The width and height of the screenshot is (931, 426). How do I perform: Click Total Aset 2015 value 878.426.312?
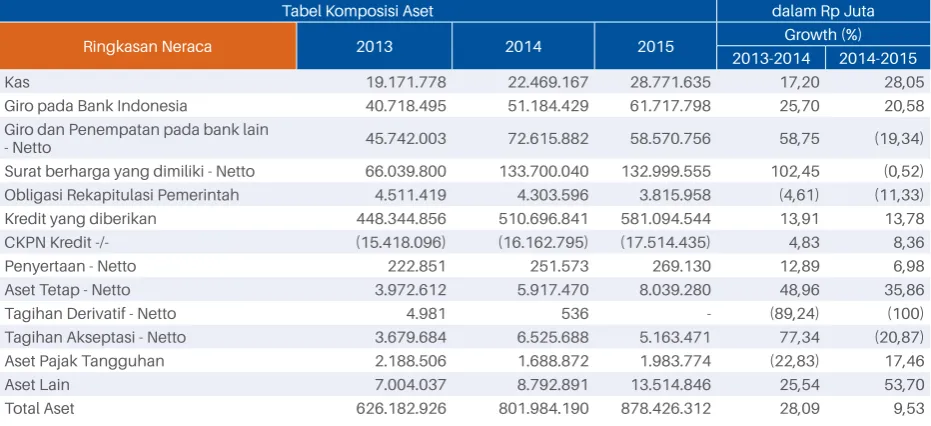[x=666, y=409]
